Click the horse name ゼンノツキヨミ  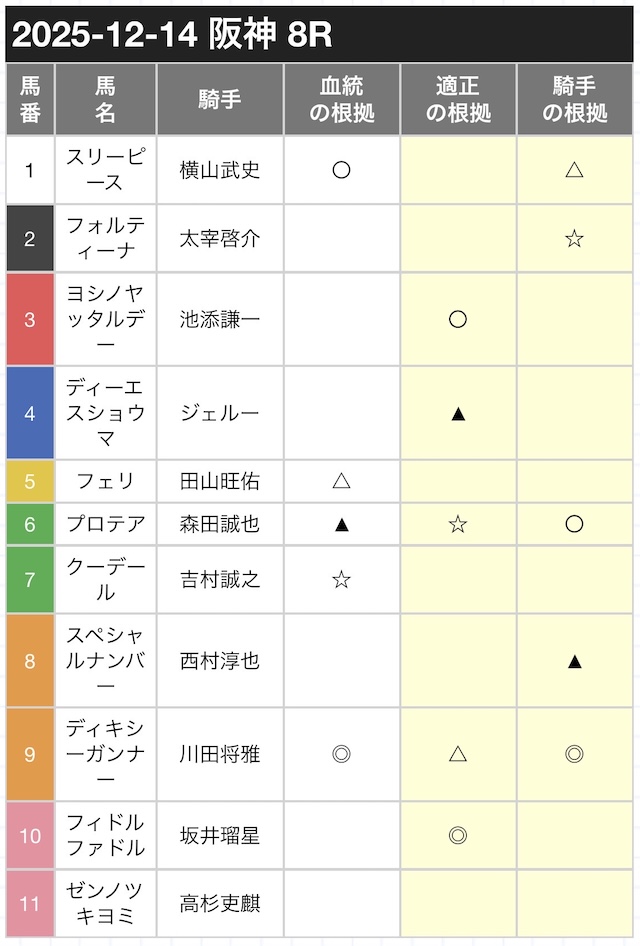pyautogui.click(x=105, y=904)
